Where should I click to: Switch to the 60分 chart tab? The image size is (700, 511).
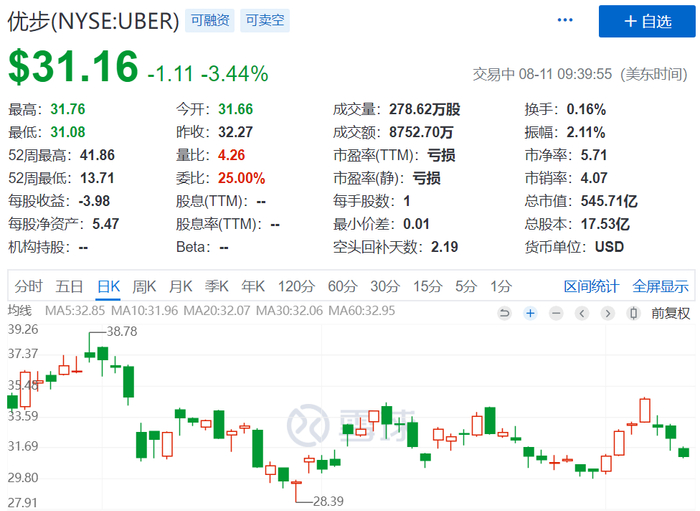click(342, 286)
